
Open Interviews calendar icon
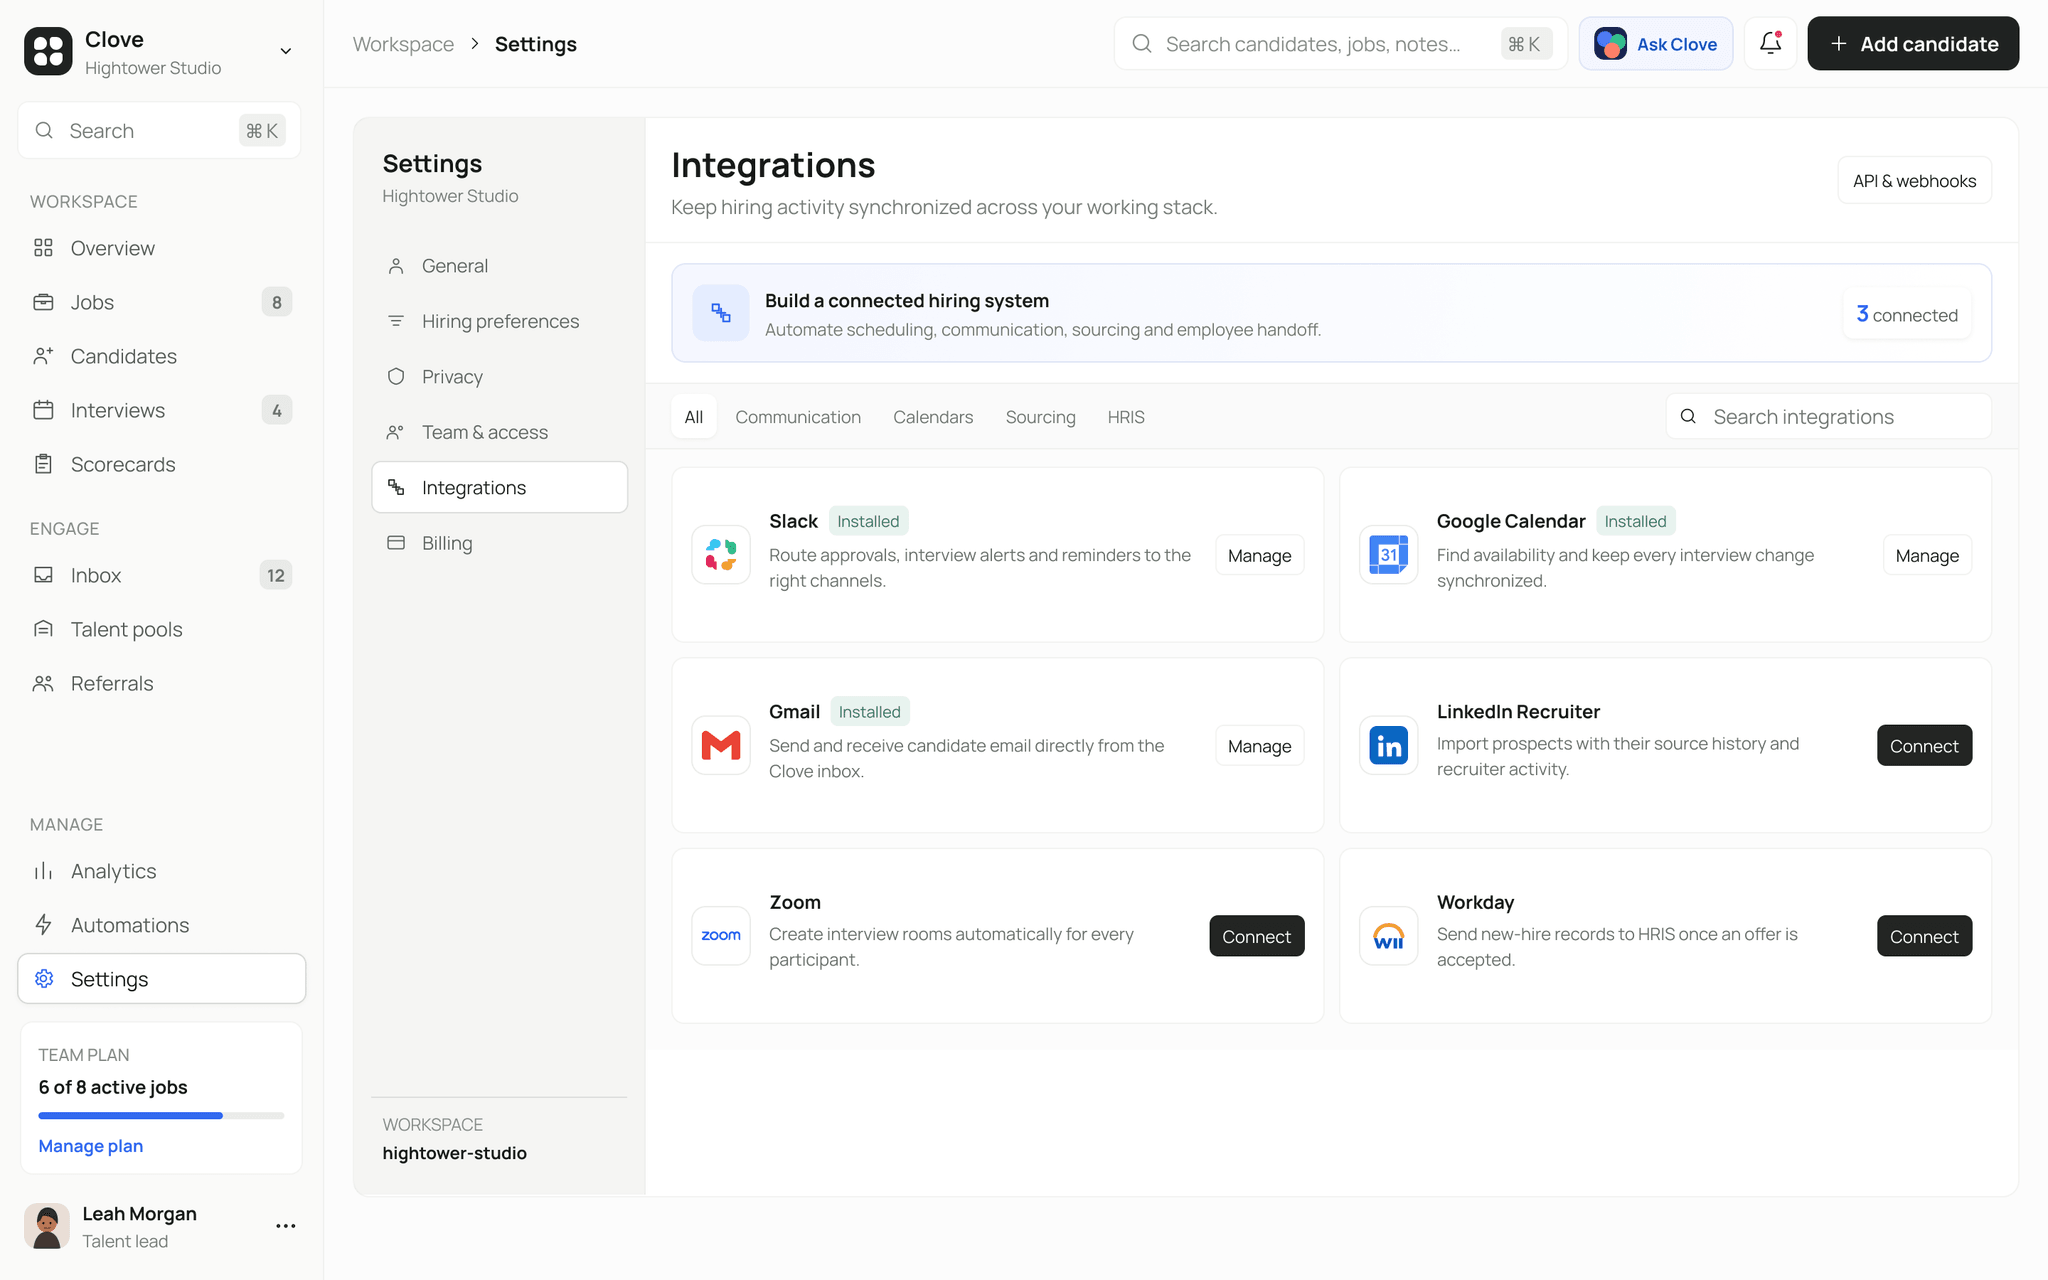click(43, 410)
